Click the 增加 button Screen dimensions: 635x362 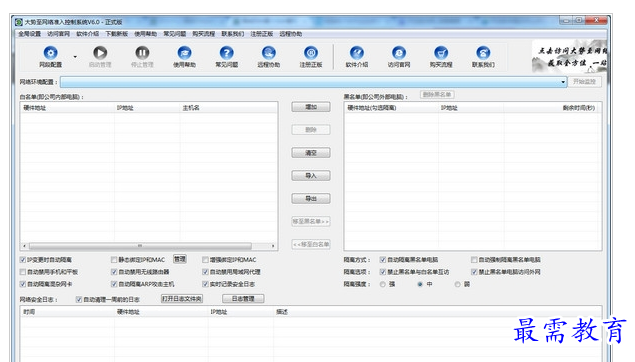click(x=311, y=107)
